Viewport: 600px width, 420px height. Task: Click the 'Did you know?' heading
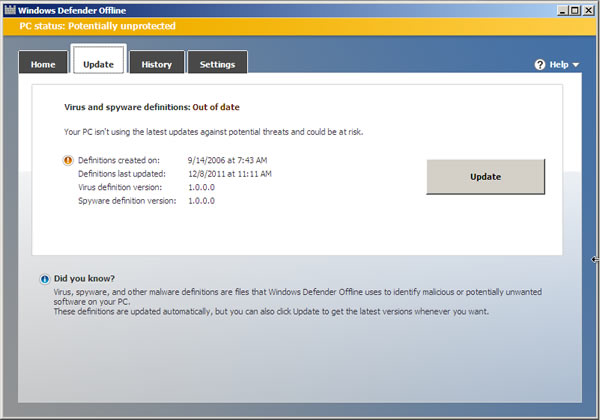tap(84, 278)
